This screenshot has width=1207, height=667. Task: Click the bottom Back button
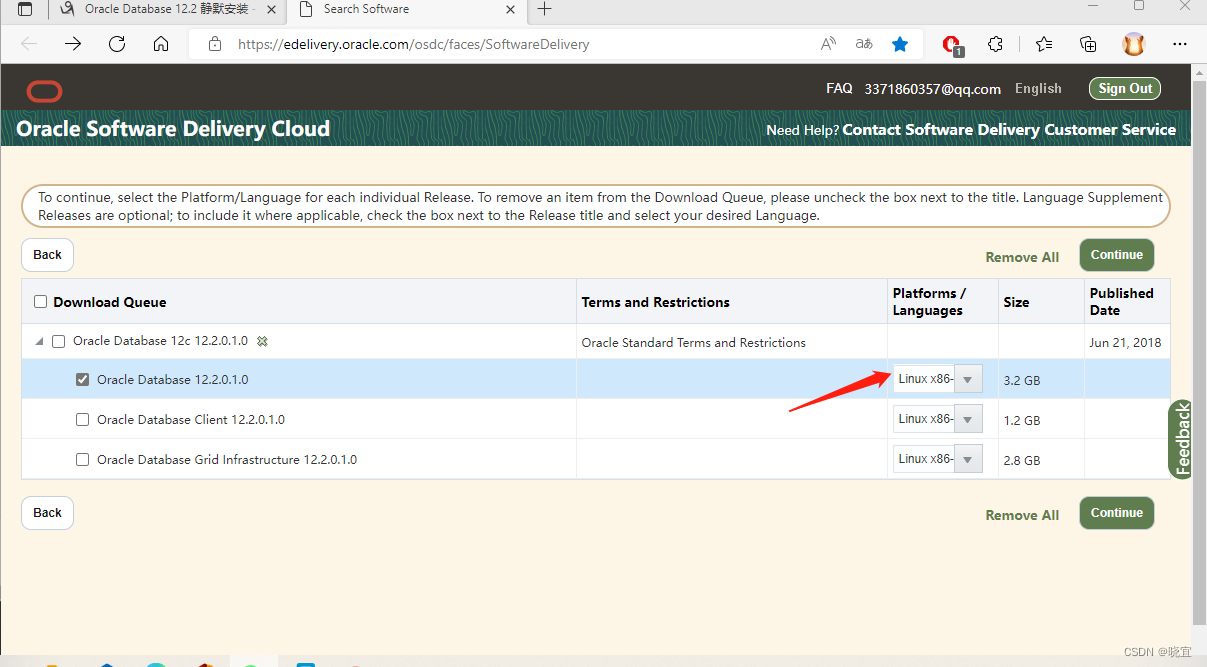click(47, 513)
